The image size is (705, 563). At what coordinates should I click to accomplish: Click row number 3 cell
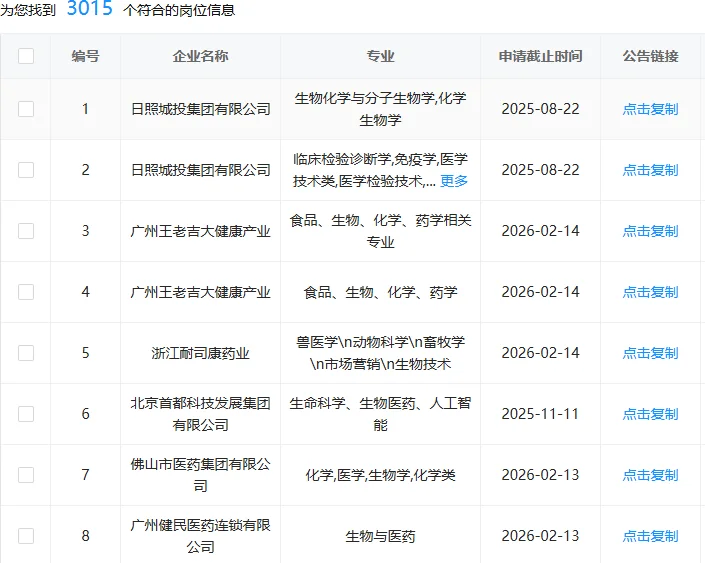(85, 231)
